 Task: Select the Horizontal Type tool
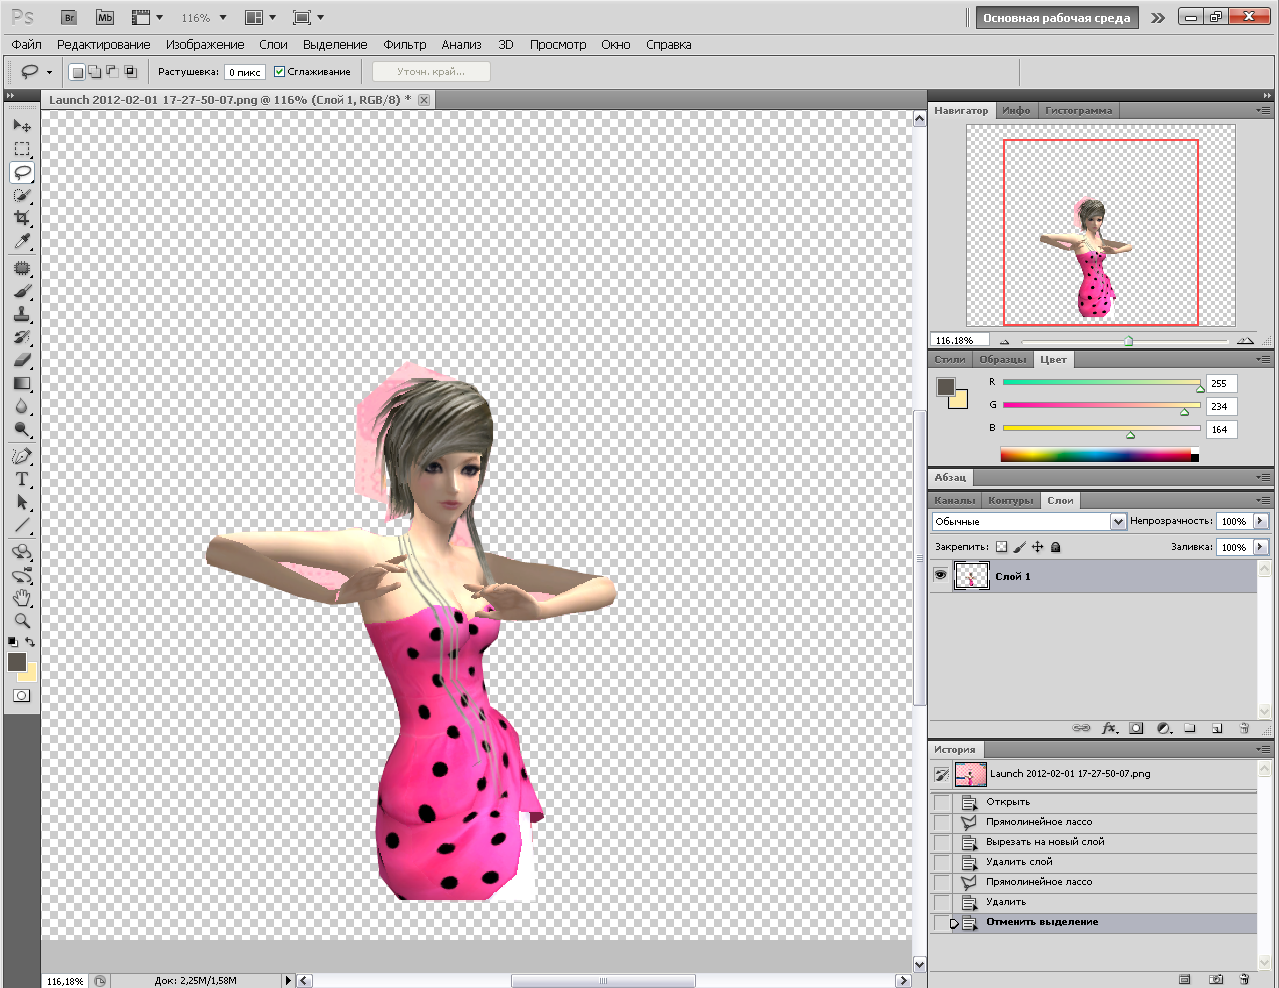pyautogui.click(x=22, y=479)
